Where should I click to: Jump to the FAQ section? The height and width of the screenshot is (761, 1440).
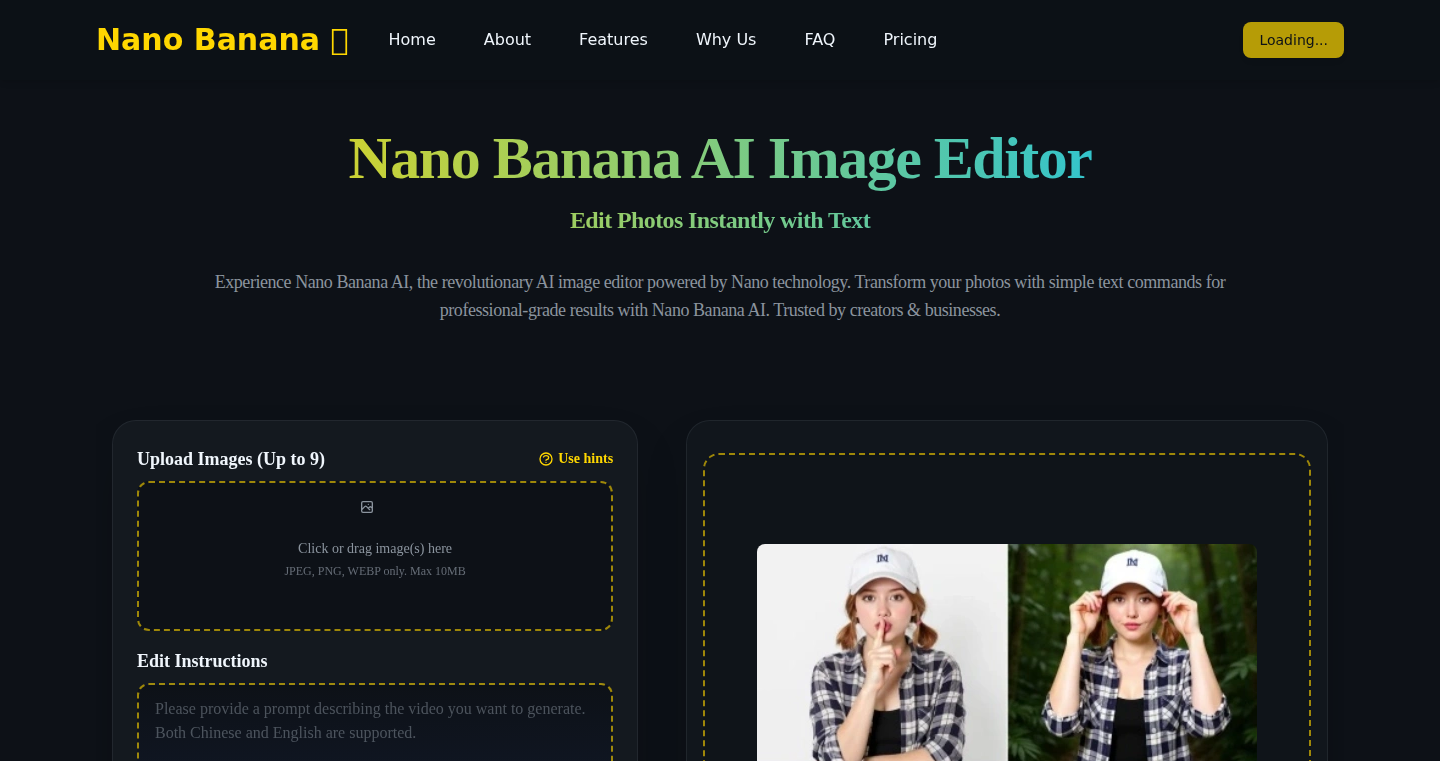[x=820, y=40]
